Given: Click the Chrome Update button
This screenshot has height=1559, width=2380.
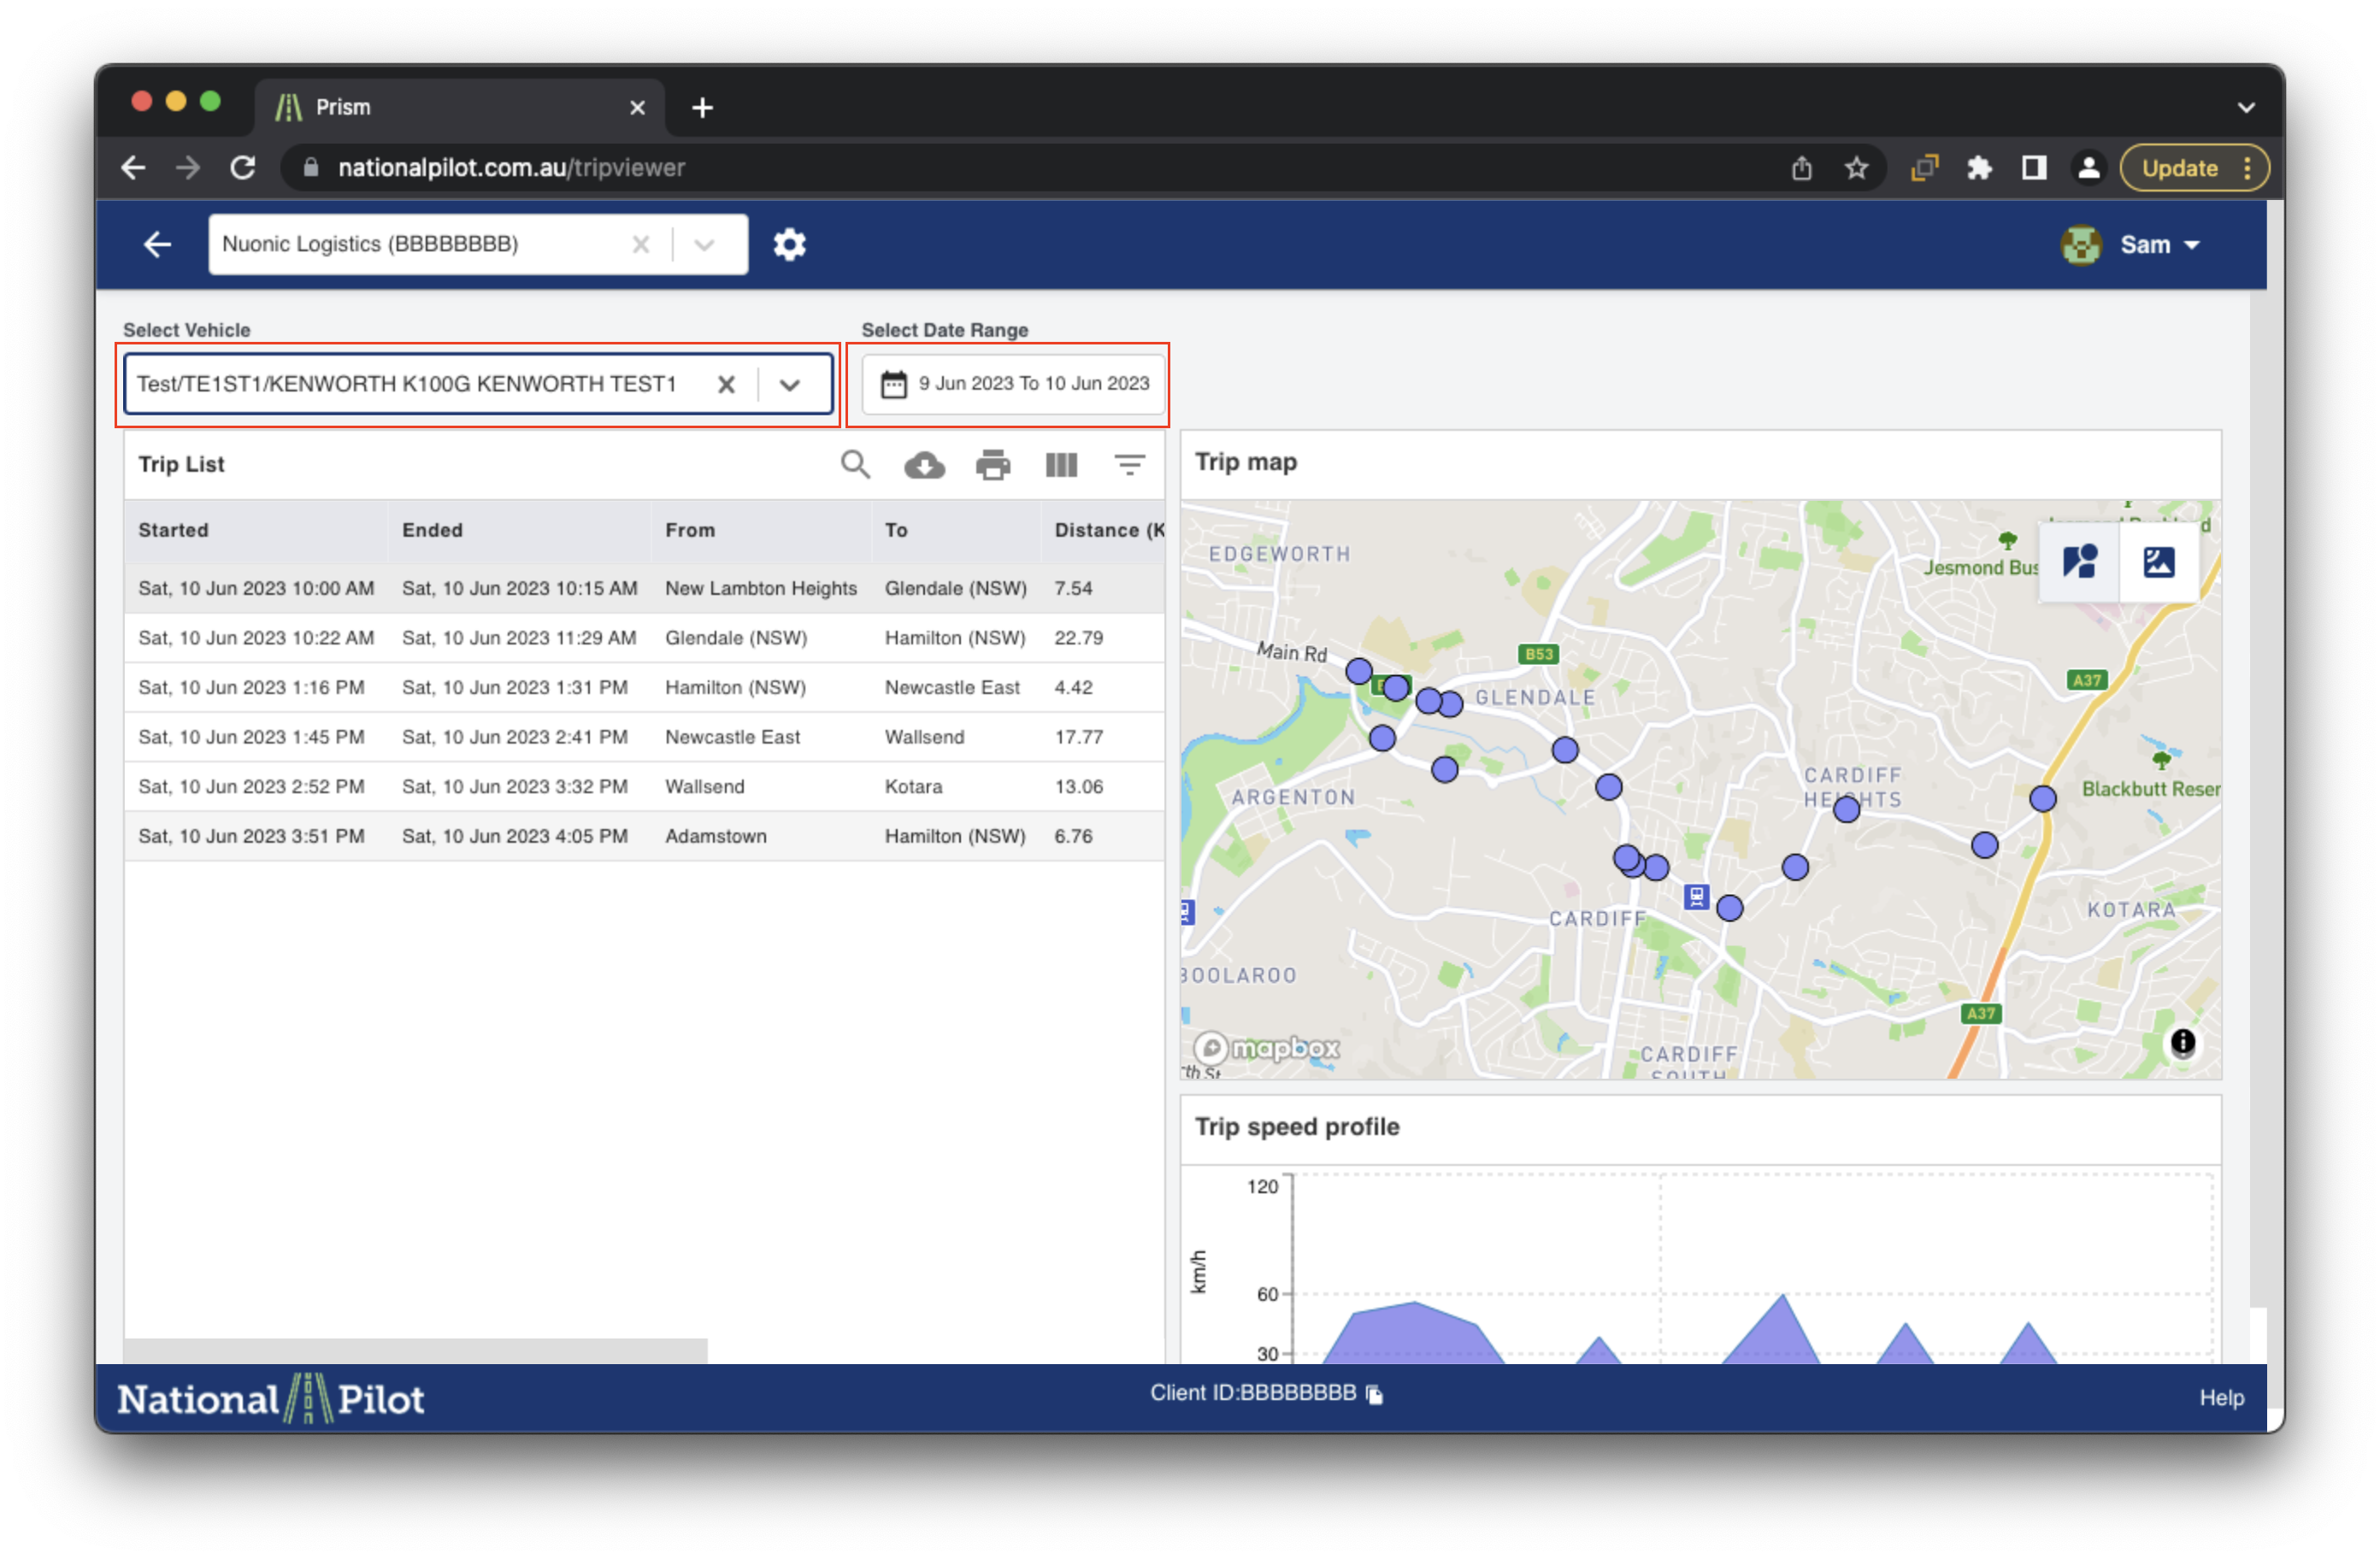Looking at the screenshot, I should 2180,168.
